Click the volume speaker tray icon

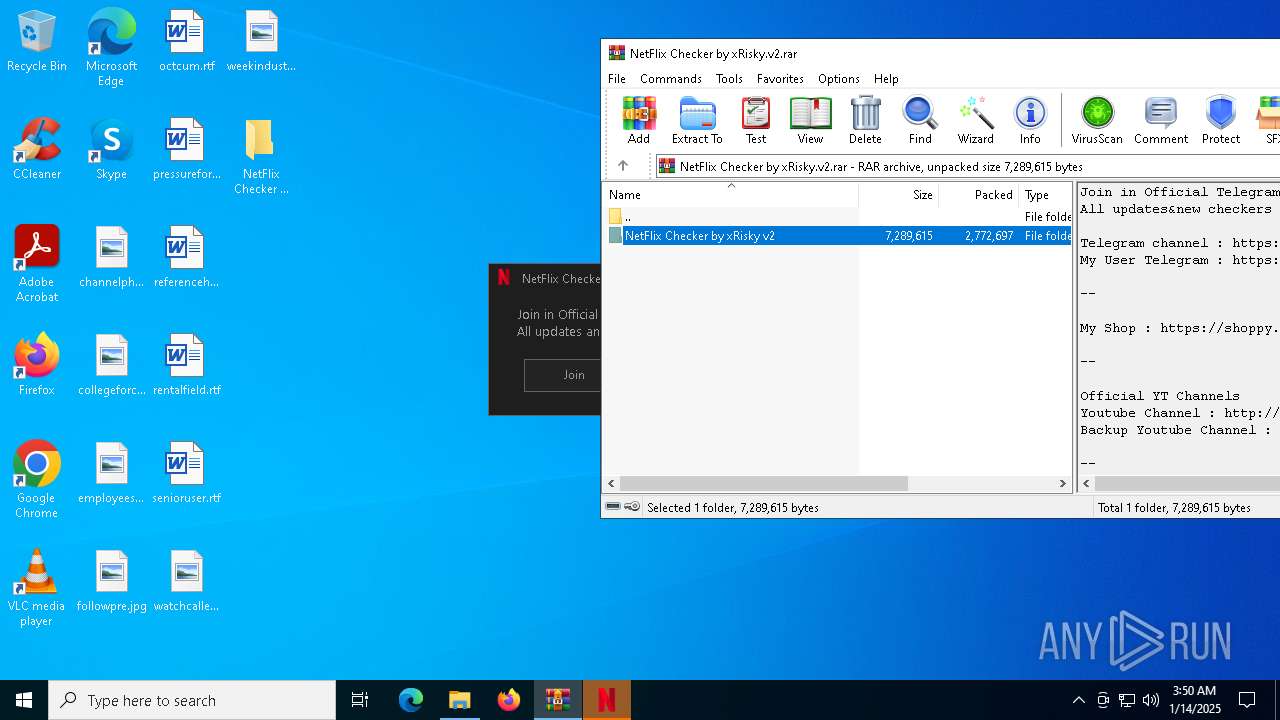coord(1151,700)
